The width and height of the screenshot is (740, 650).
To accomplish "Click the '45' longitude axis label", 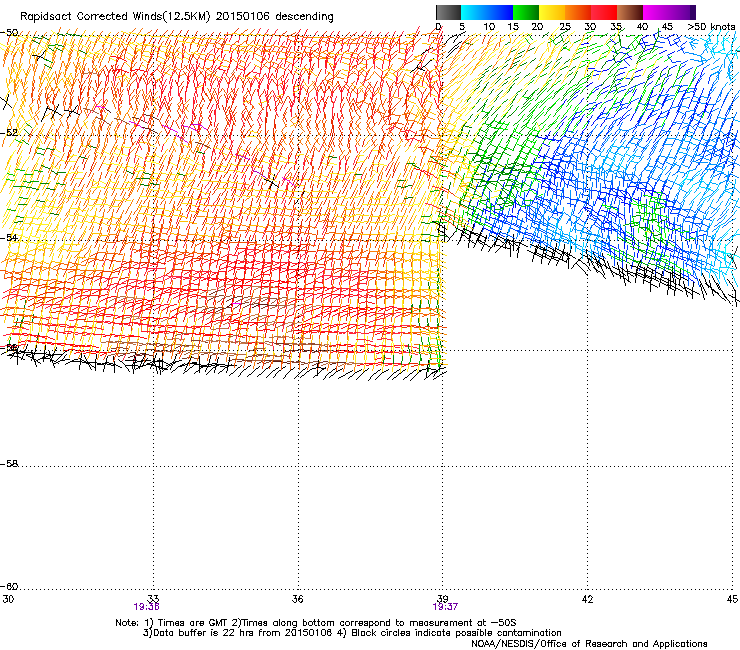I will (x=732, y=599).
